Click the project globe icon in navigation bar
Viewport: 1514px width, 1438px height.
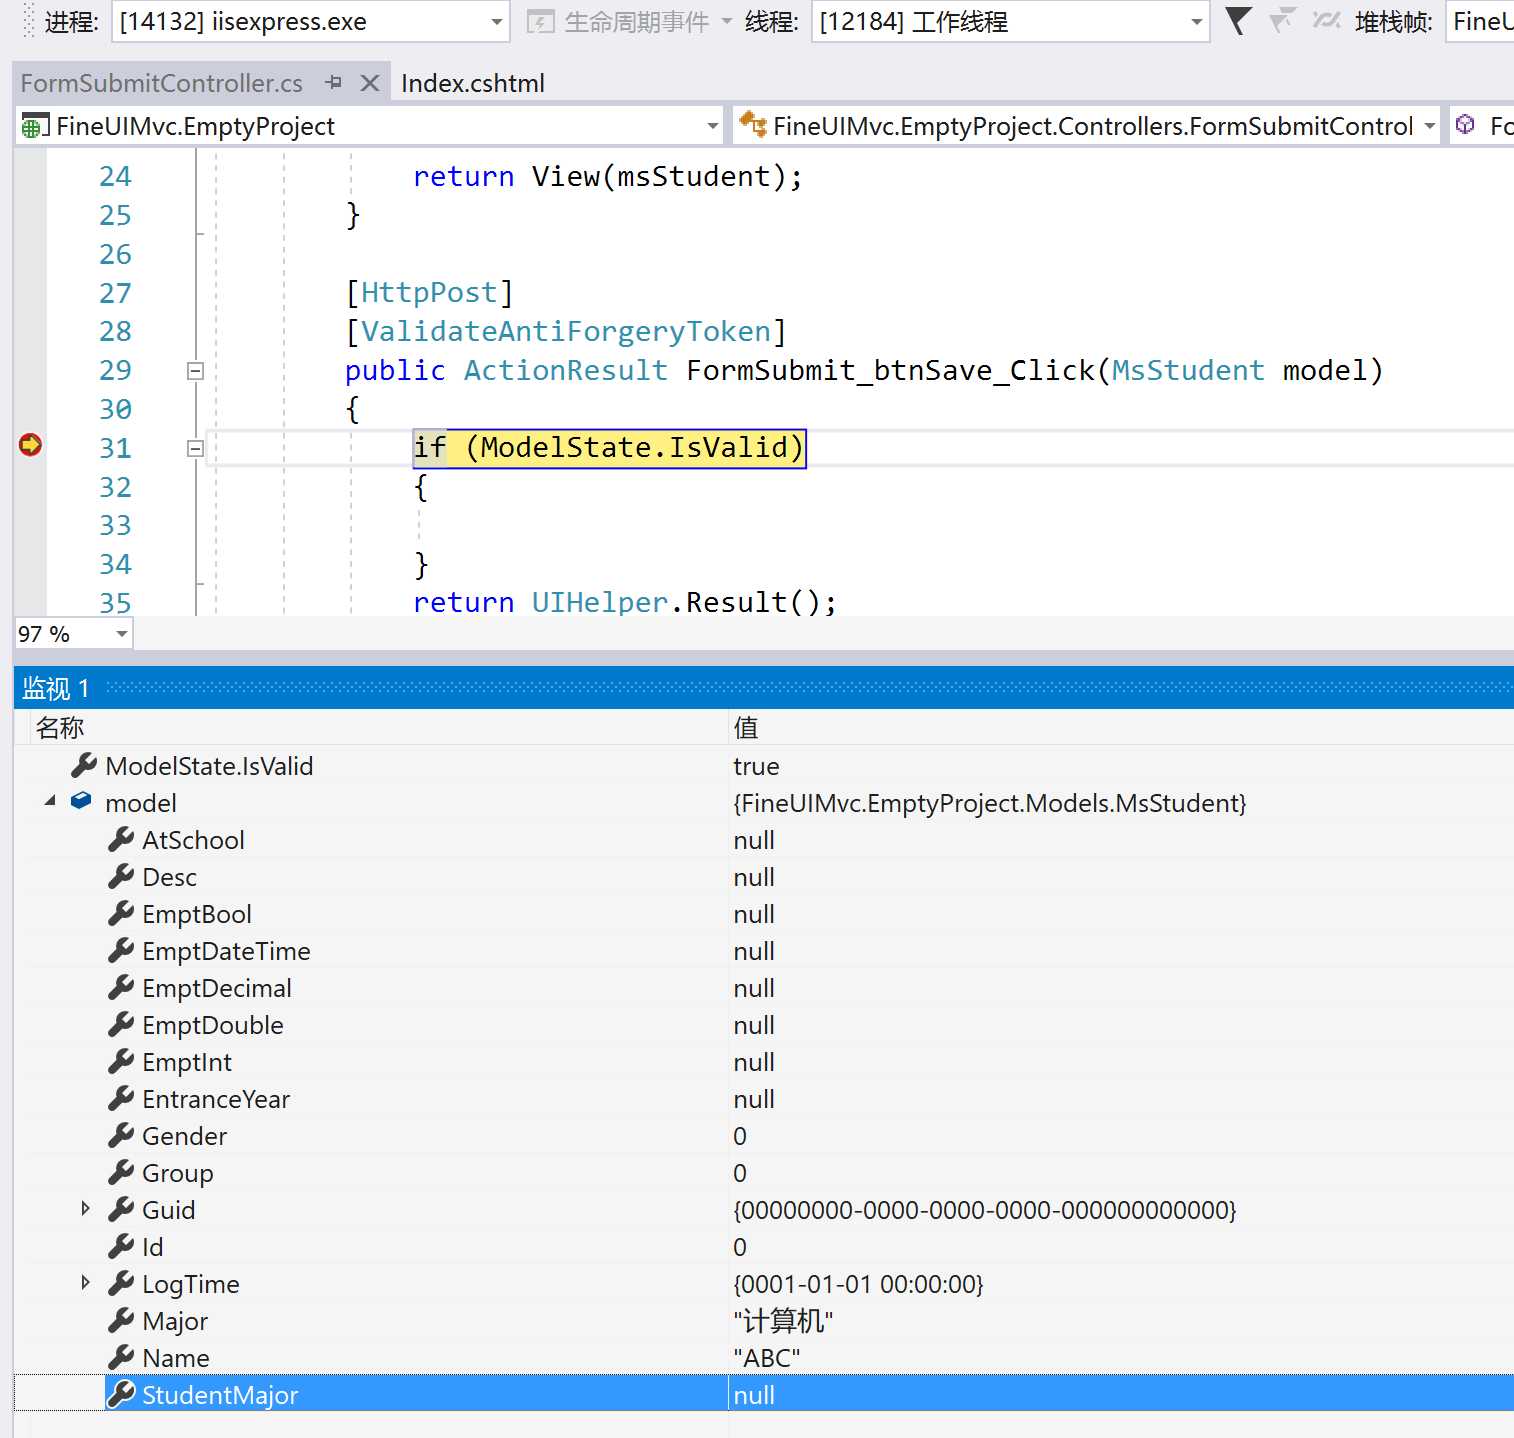point(34,127)
